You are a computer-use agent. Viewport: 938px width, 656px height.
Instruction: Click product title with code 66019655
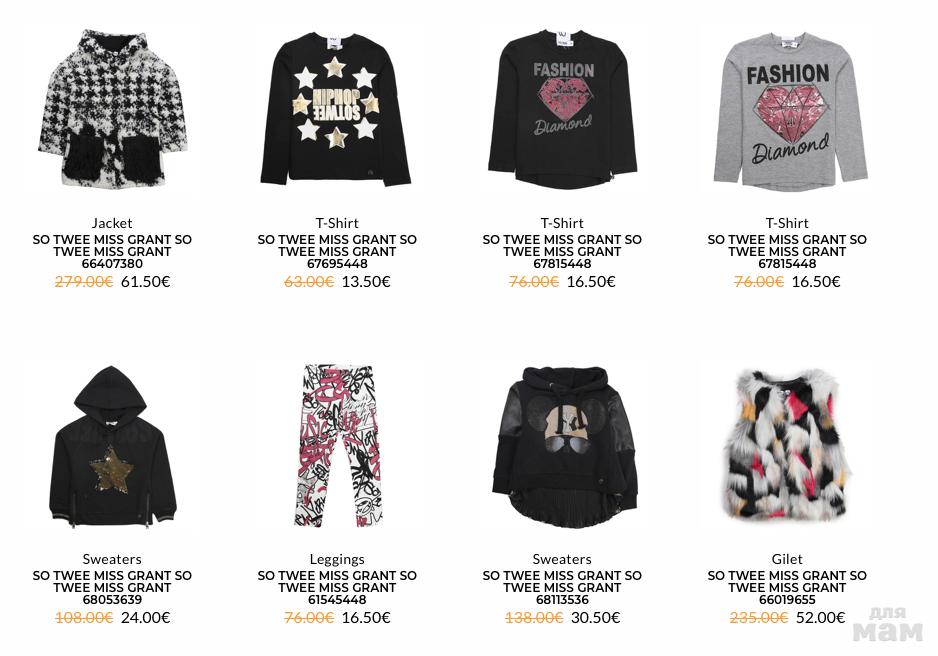pyautogui.click(x=787, y=588)
